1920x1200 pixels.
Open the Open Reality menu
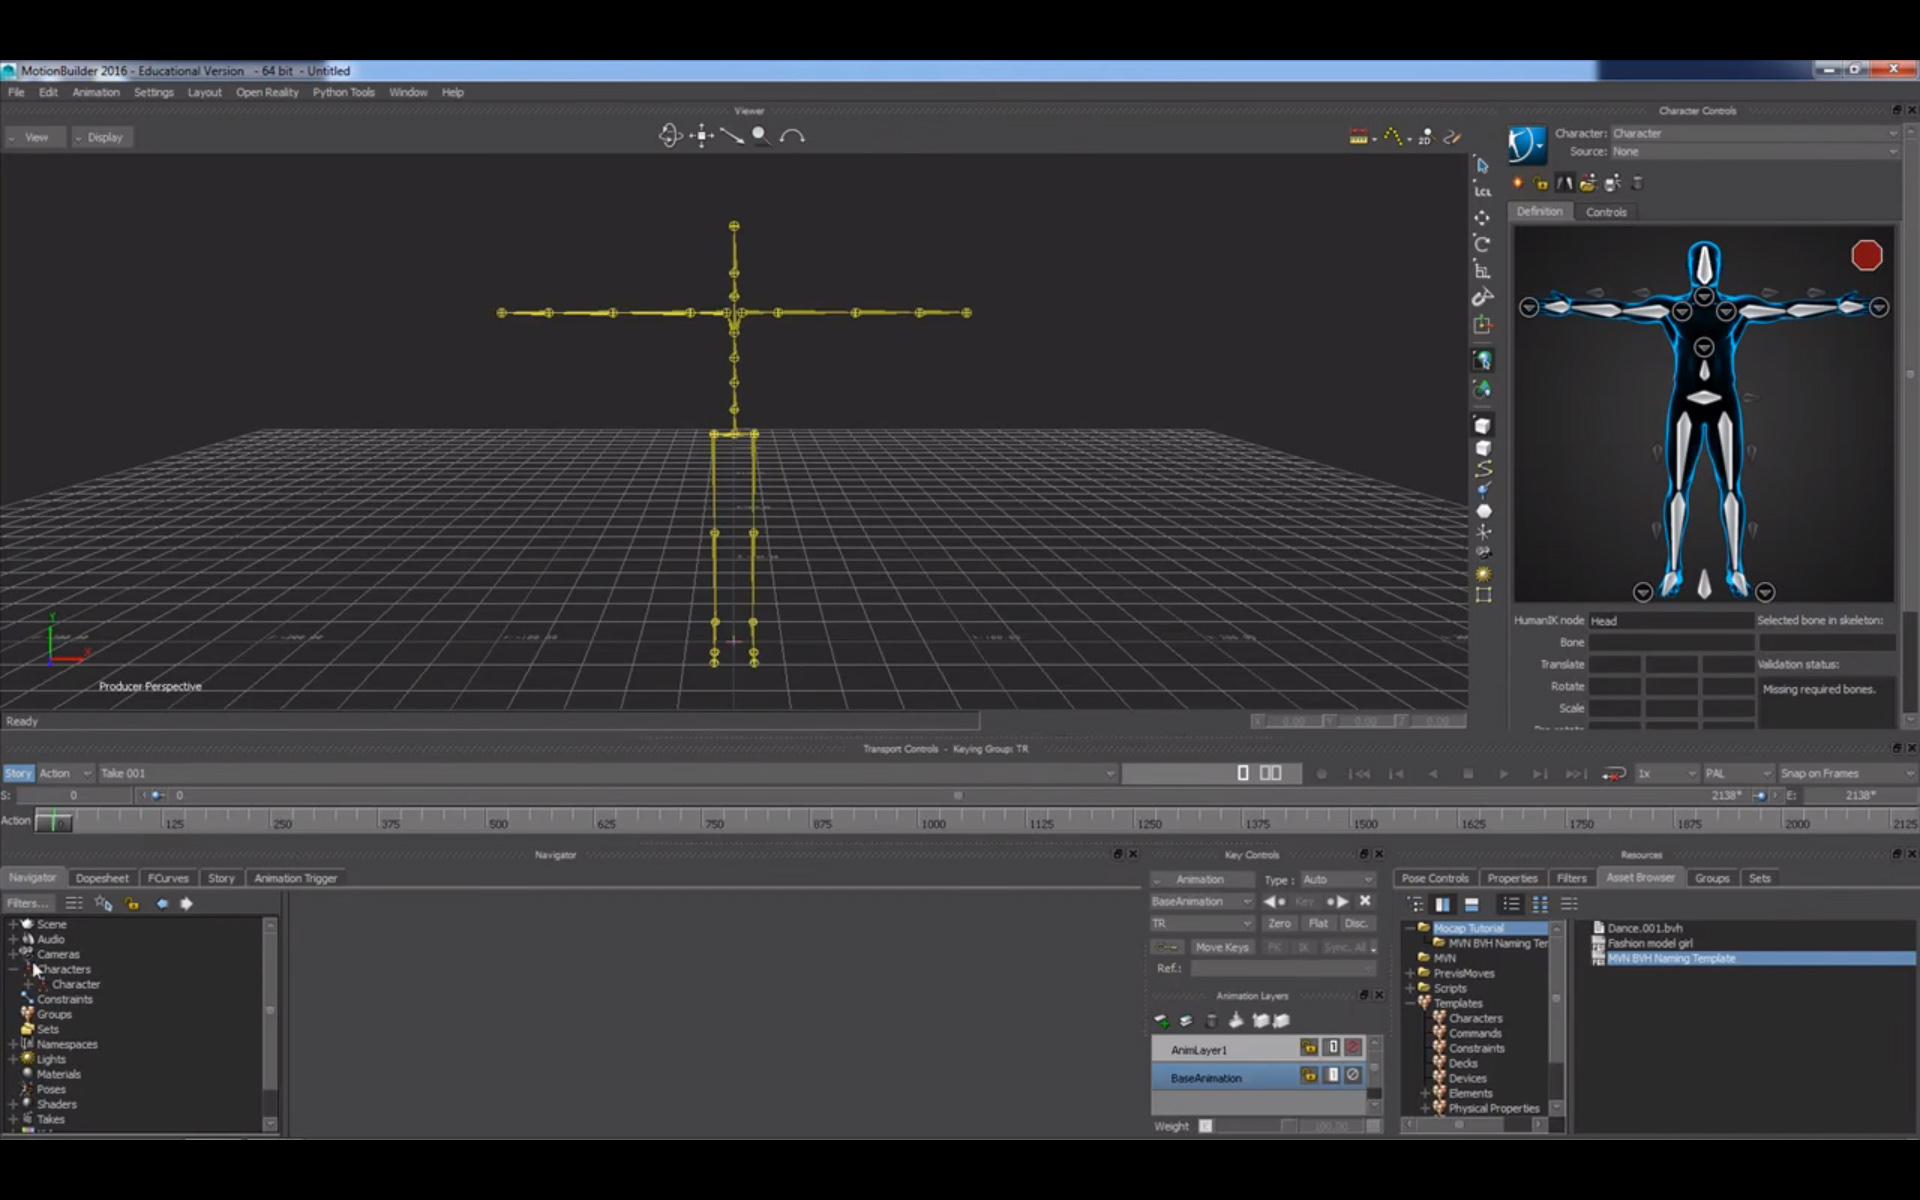click(267, 92)
